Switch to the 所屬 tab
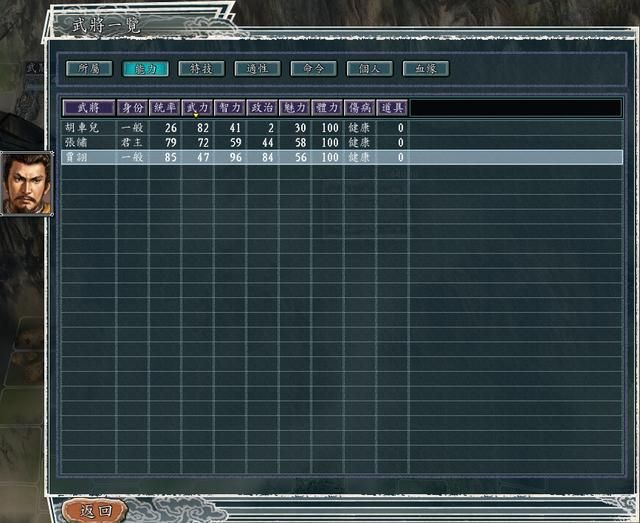This screenshot has width=640, height=523. tap(89, 69)
